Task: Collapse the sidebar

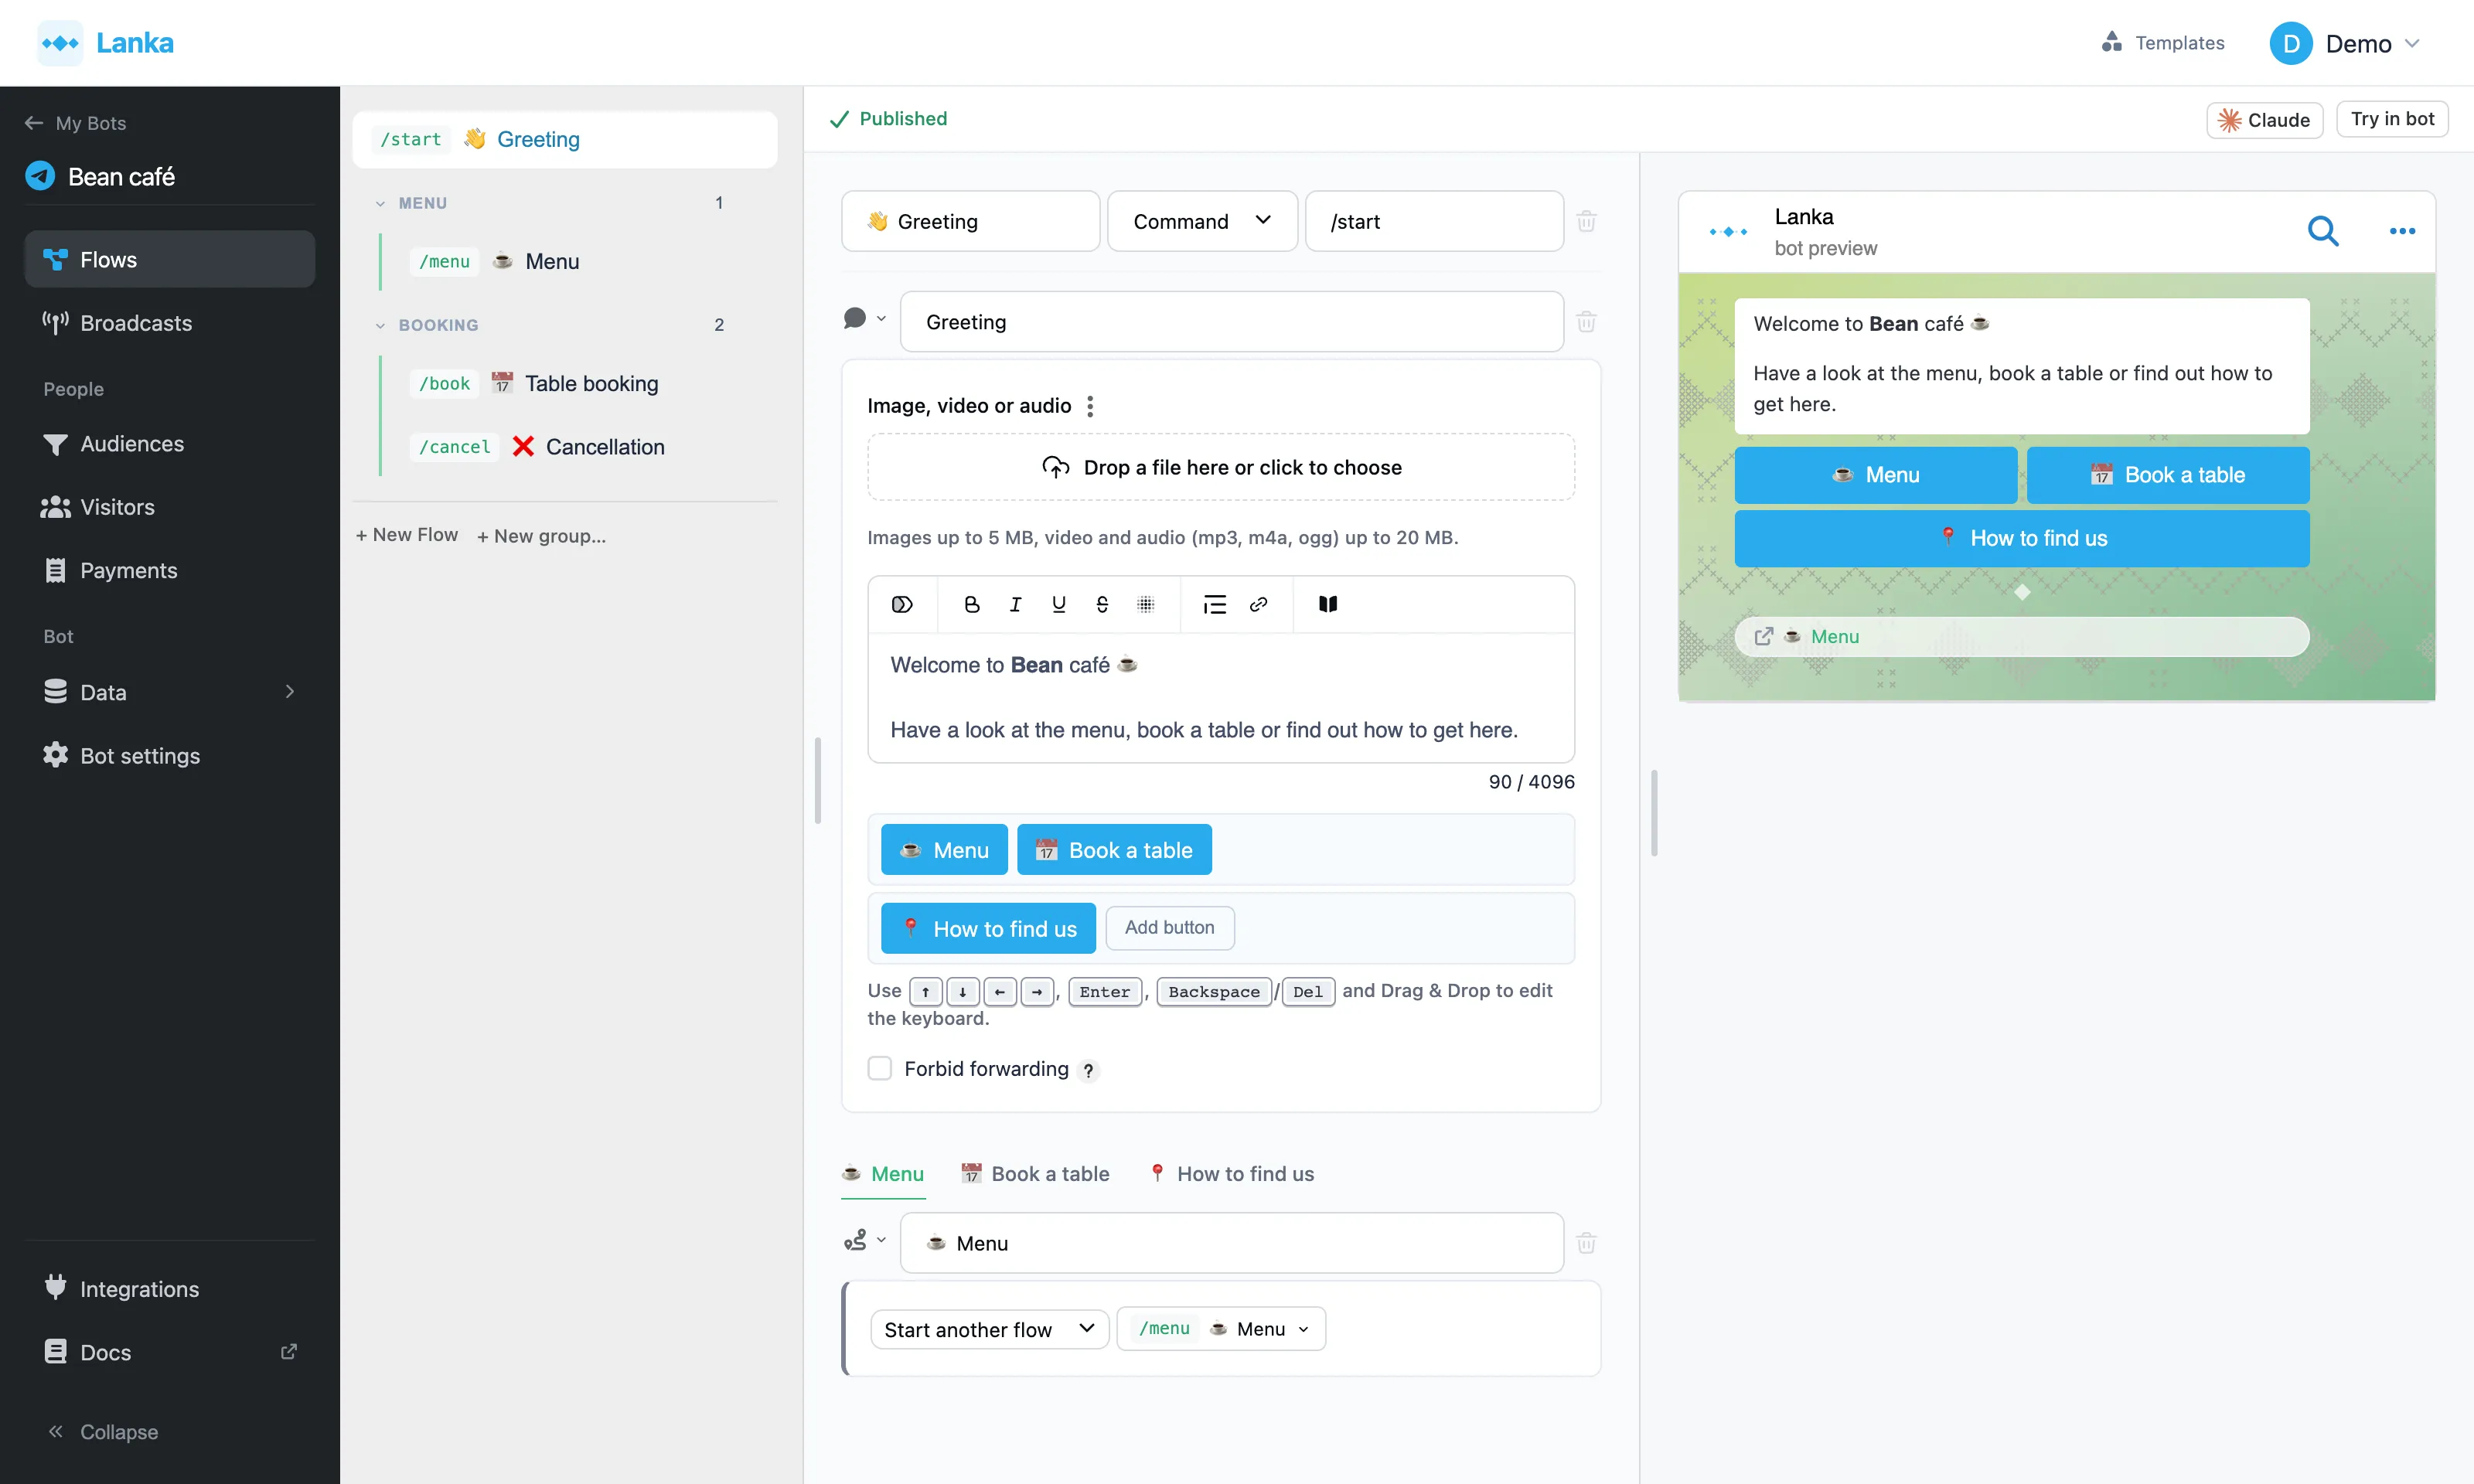Action: pyautogui.click(x=103, y=1432)
